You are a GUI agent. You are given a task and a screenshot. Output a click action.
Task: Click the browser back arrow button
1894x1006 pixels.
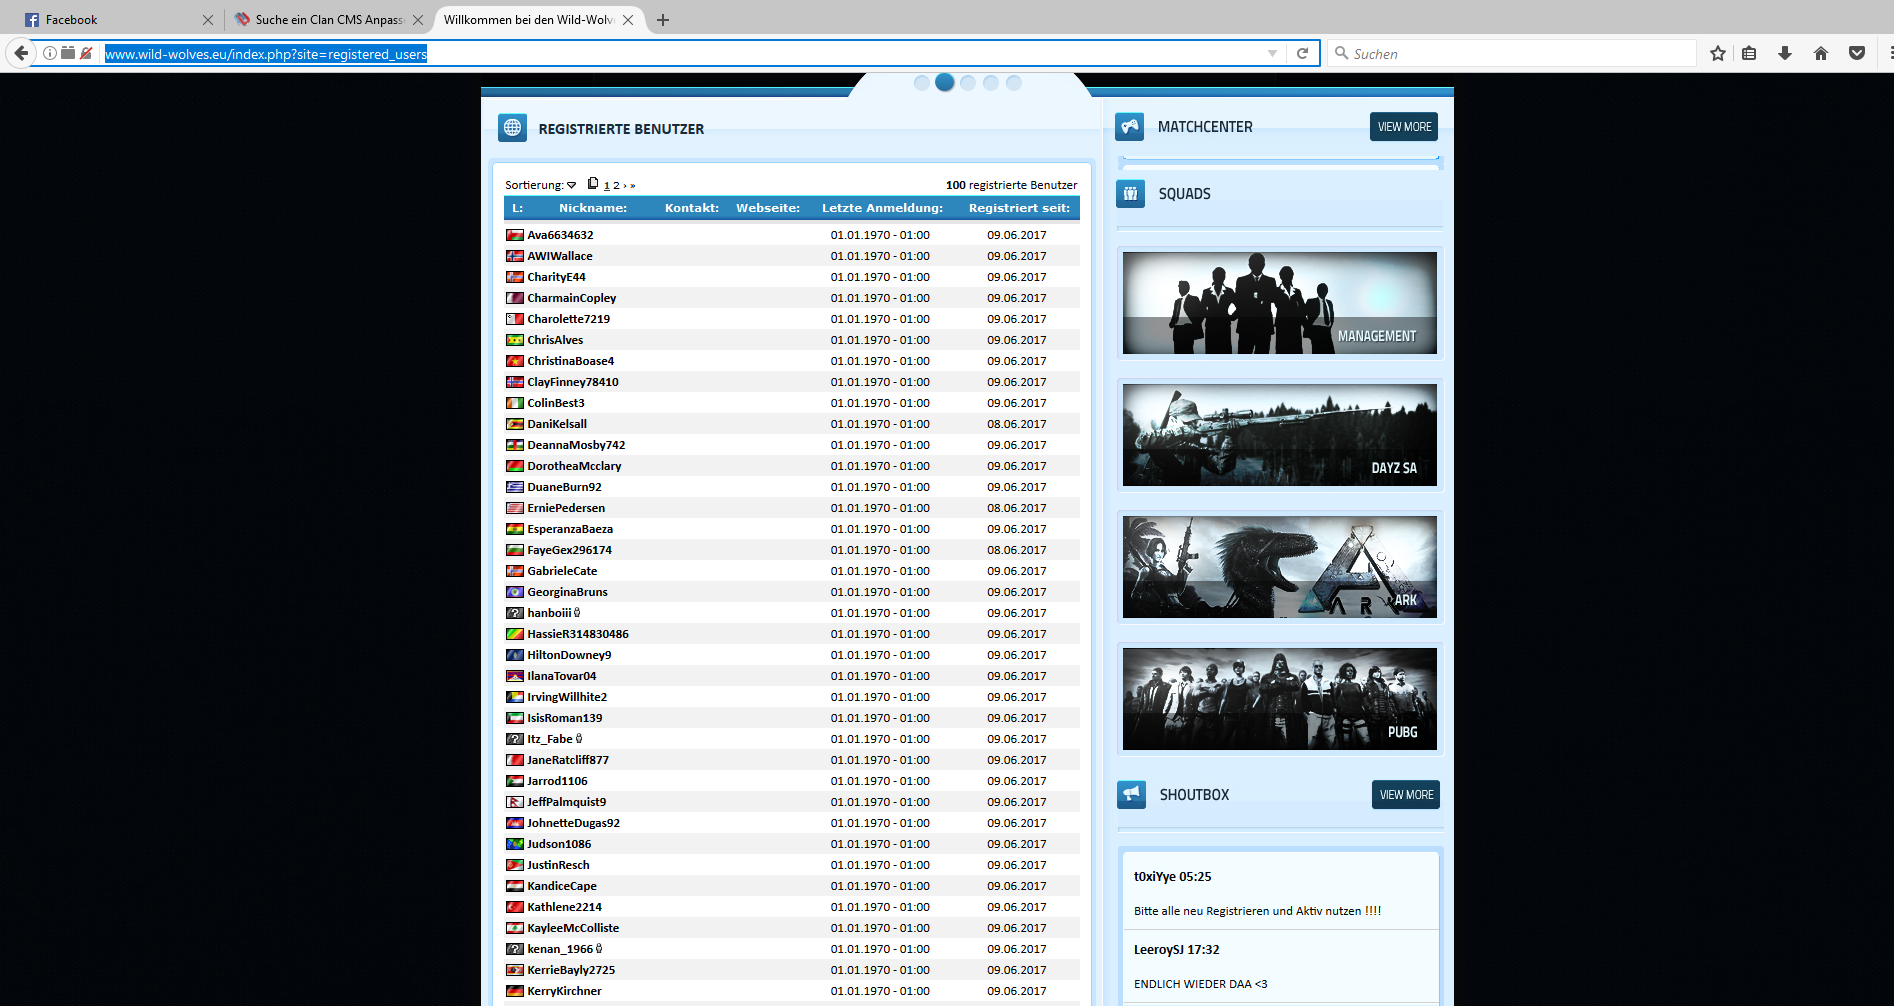click(21, 53)
